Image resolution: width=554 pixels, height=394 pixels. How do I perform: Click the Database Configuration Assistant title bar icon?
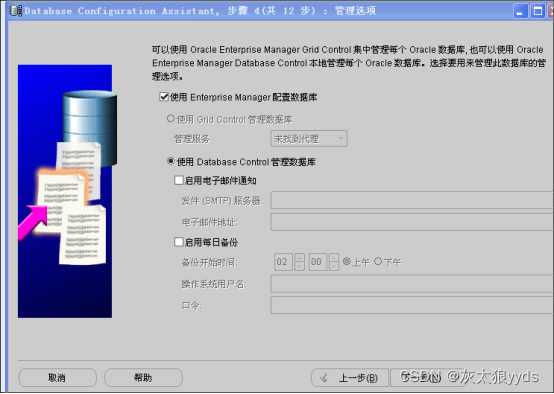tap(16, 11)
